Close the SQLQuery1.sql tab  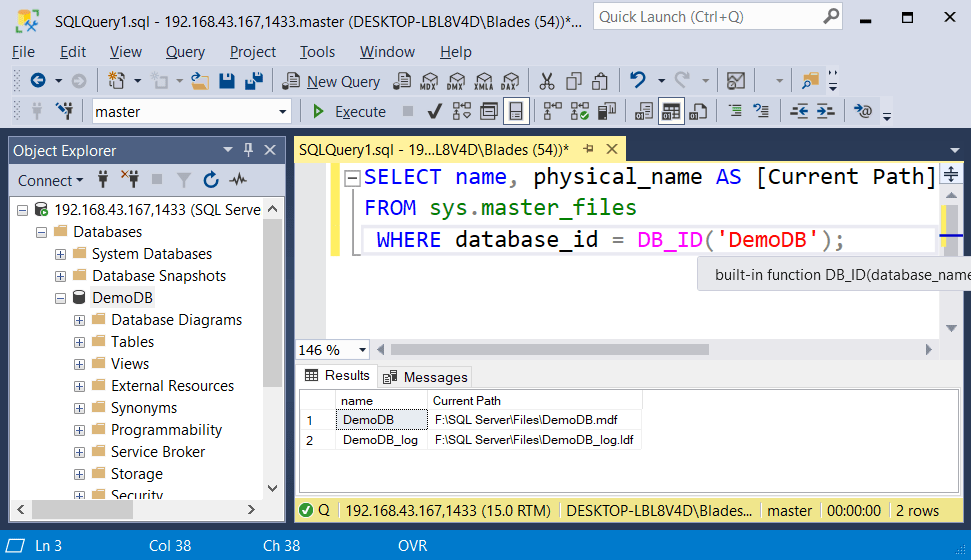click(612, 149)
